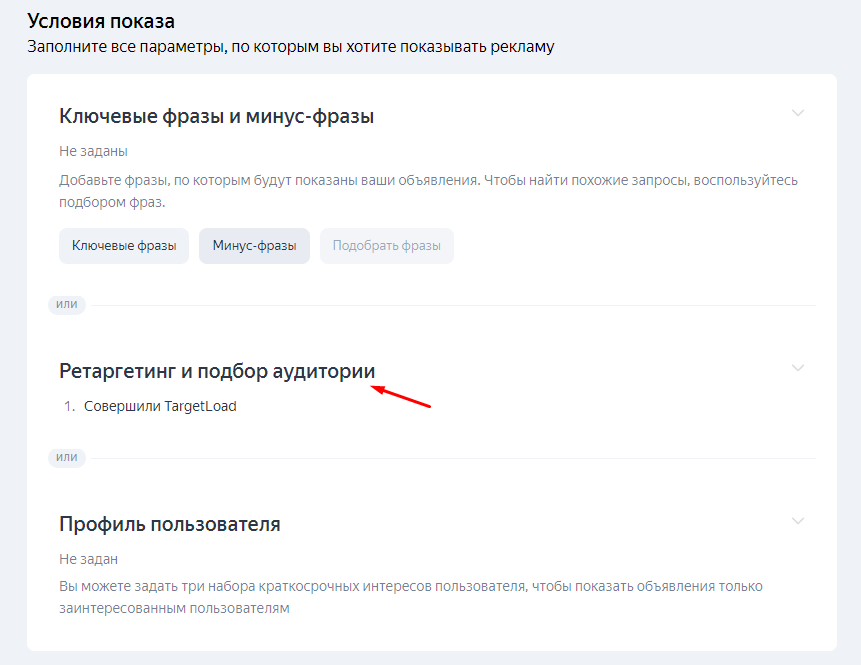Expand the retargeting section chevron
Viewport: 861px width, 665px height.
pos(797,368)
